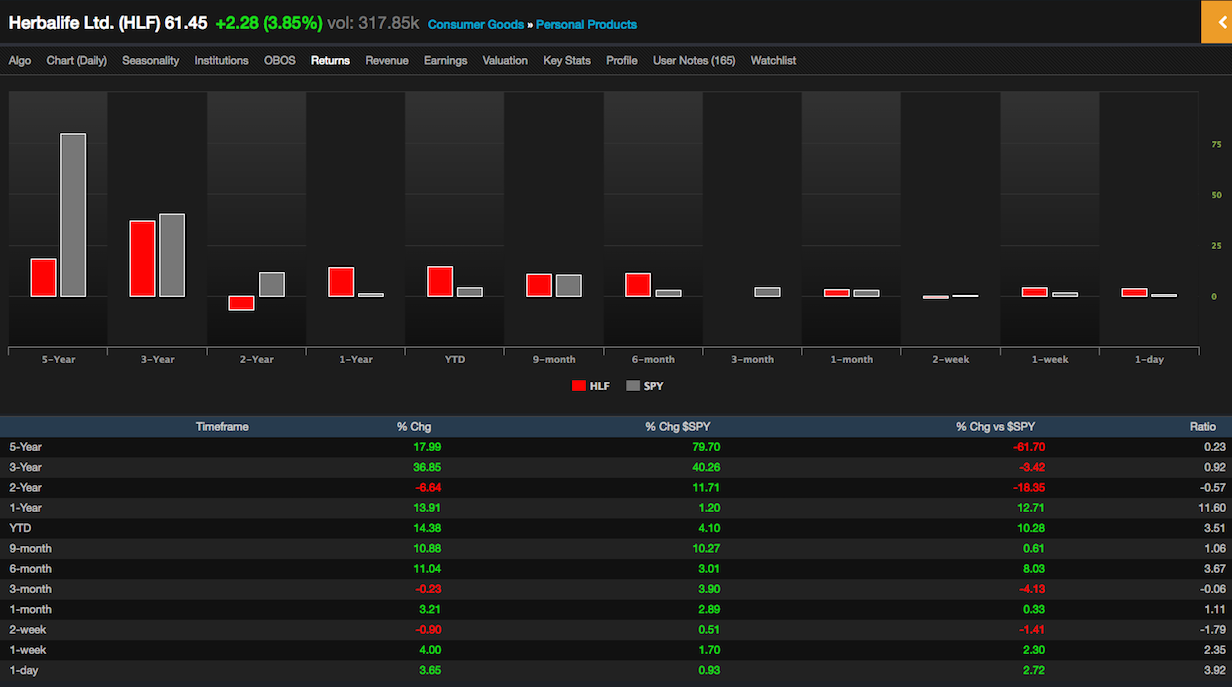Click the red YTD HLF bar
This screenshot has height=687, width=1232.
440,281
